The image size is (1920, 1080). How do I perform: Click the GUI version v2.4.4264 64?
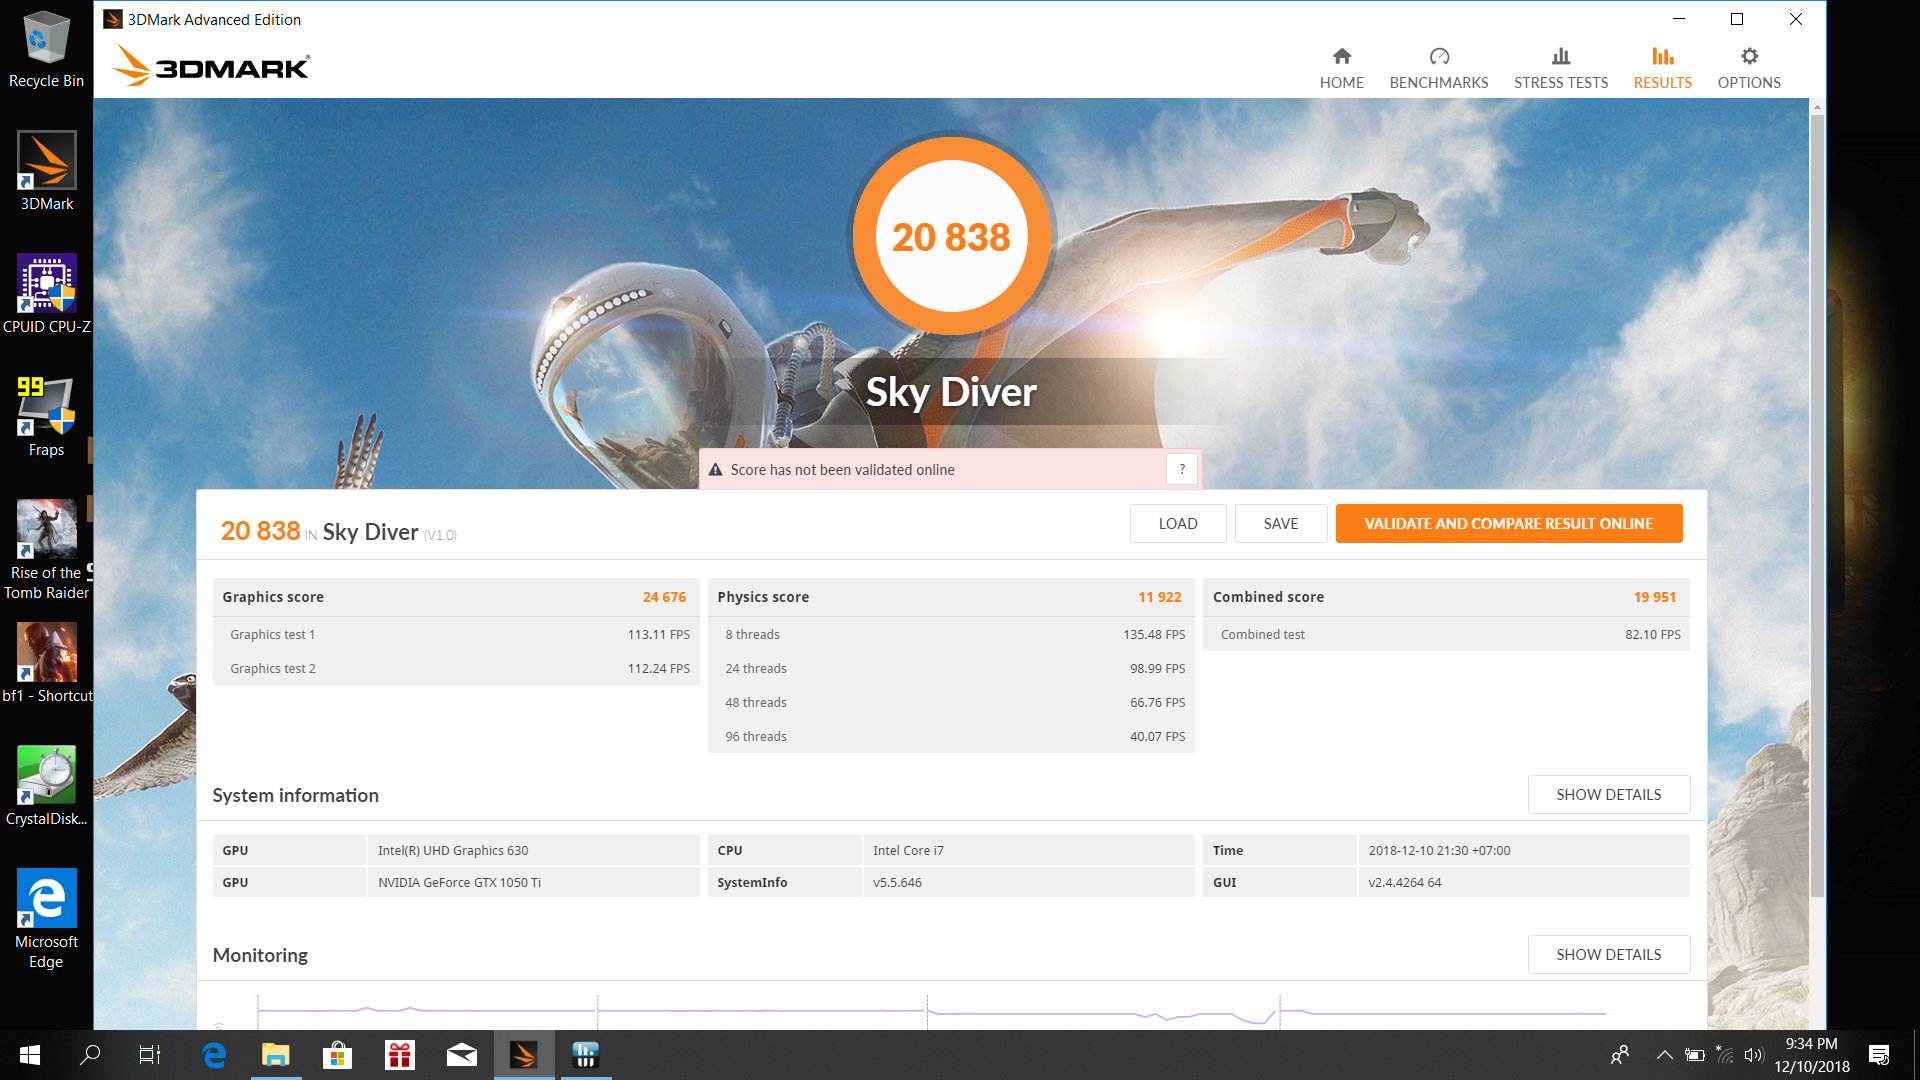point(1524,882)
